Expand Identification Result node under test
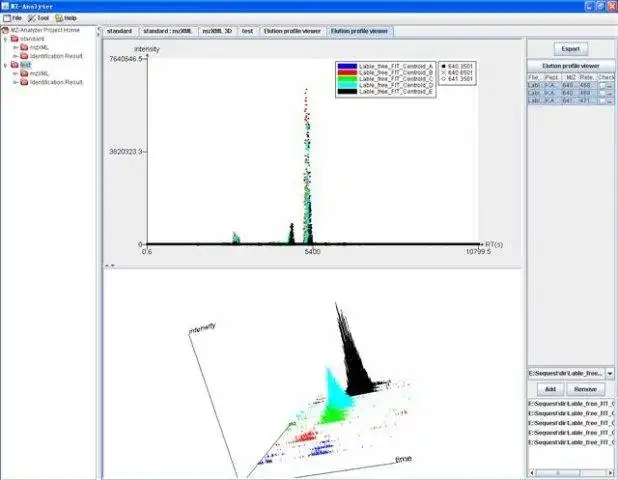Viewport: 618px width, 480px height. pyautogui.click(x=15, y=82)
